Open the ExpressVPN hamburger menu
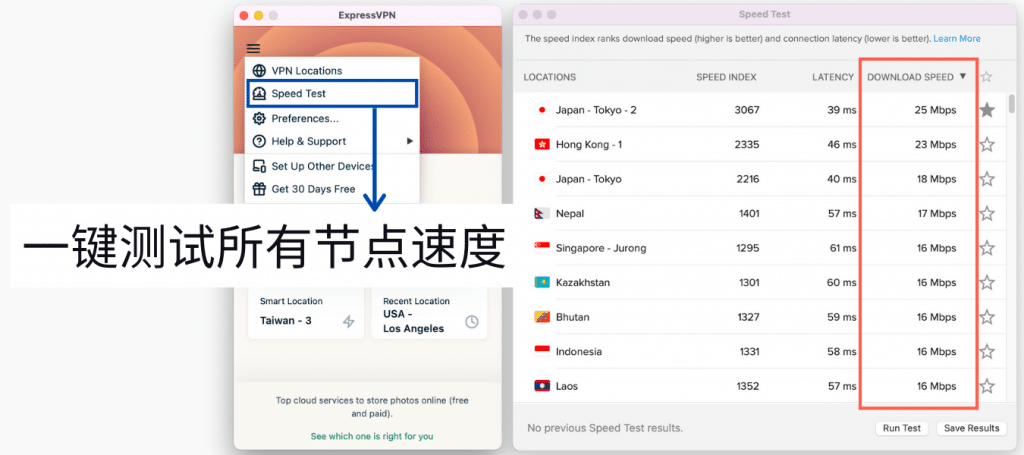Screen dimensions: 1024x455 [x=253, y=48]
